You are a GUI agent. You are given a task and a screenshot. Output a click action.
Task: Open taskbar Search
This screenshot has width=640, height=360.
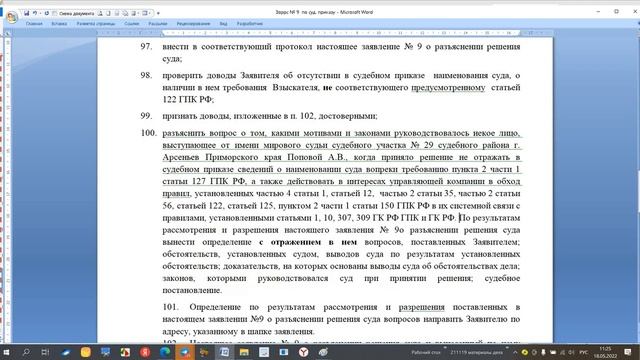coord(26,352)
